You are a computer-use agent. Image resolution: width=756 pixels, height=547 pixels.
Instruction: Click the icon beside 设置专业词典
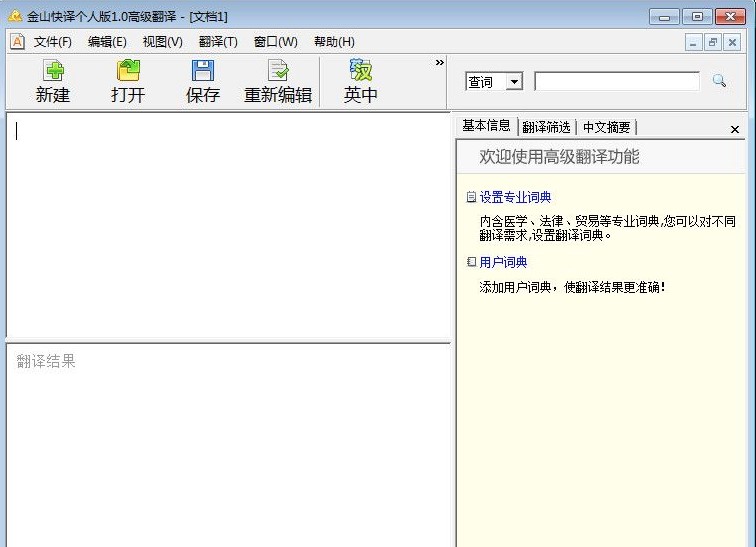coord(471,197)
